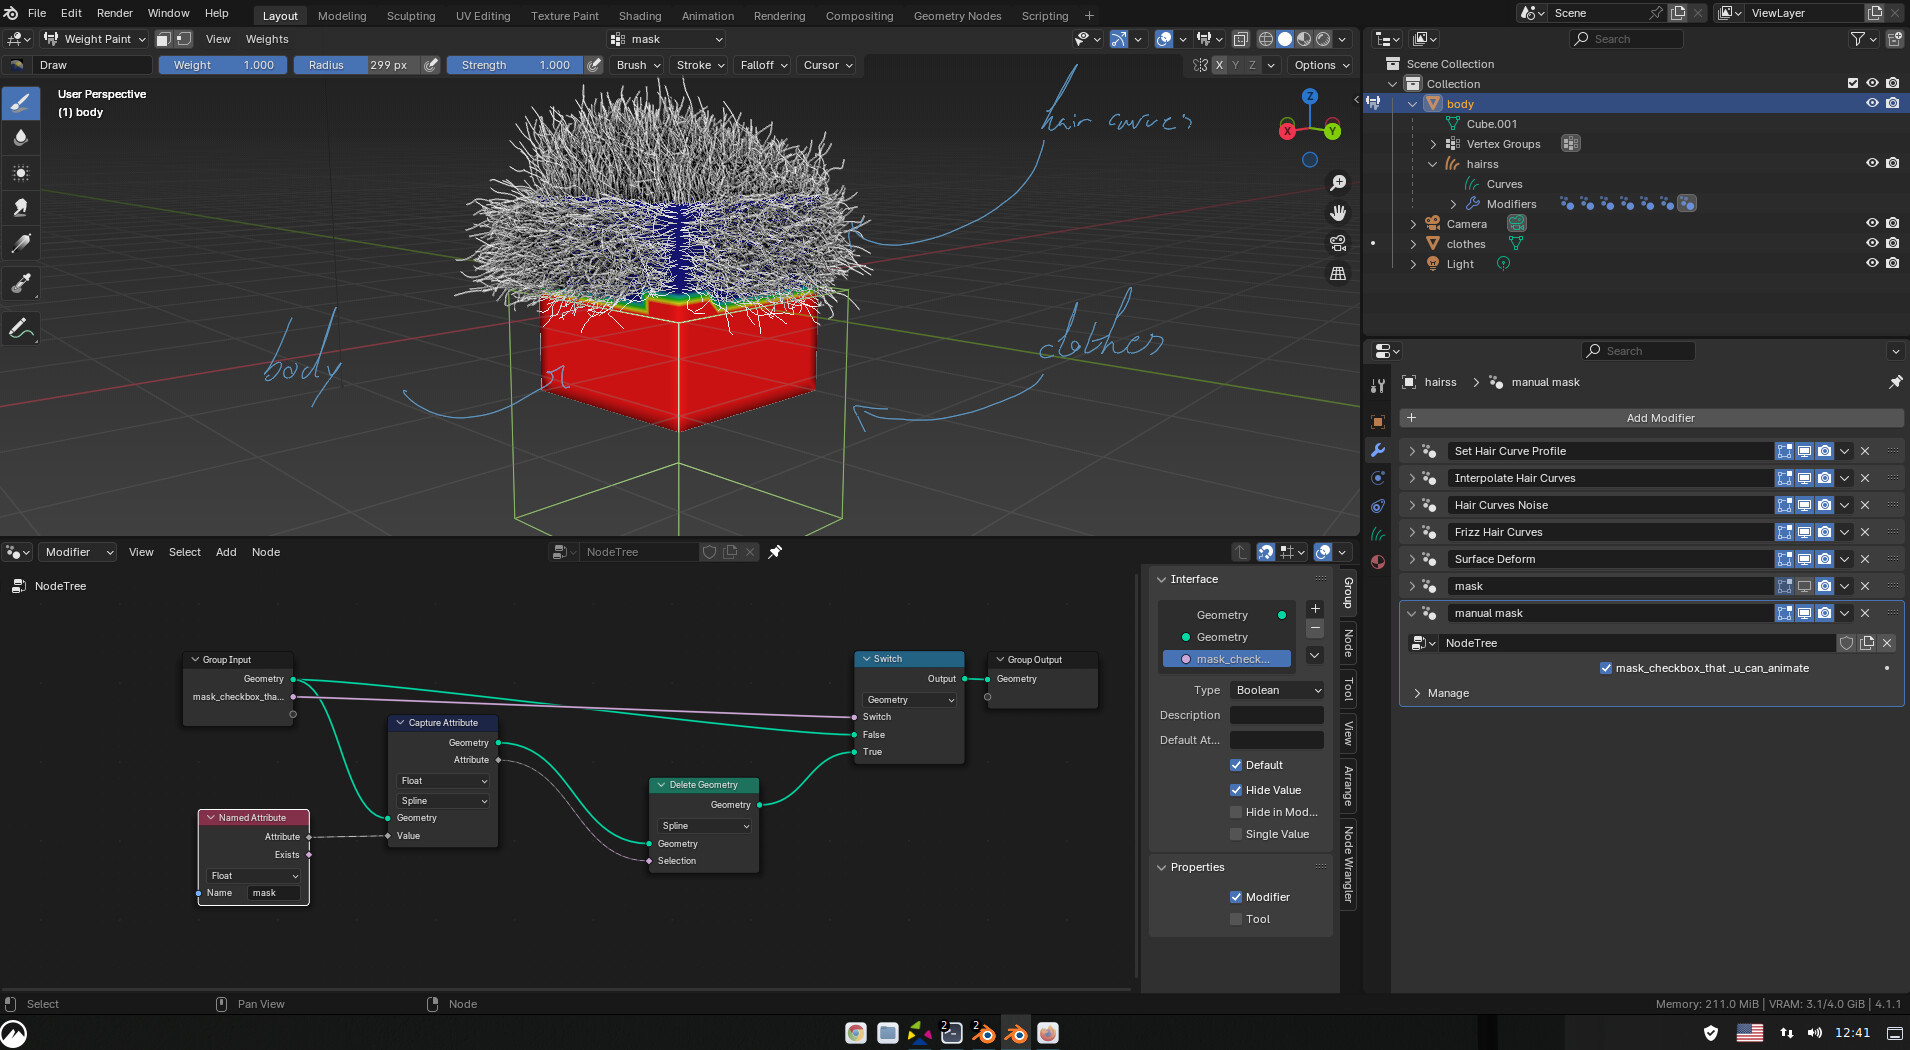Open the Weight Paint mode dropdown

click(x=94, y=39)
